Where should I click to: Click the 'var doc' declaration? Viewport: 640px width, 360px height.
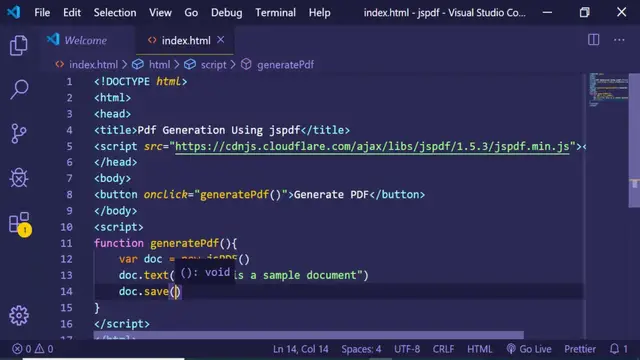click(x=140, y=259)
